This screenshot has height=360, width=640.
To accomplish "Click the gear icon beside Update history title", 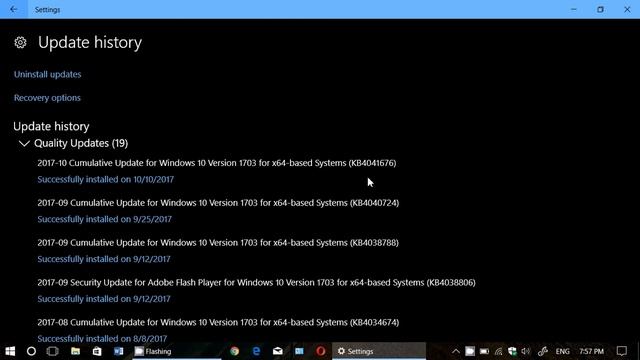I will tap(20, 42).
